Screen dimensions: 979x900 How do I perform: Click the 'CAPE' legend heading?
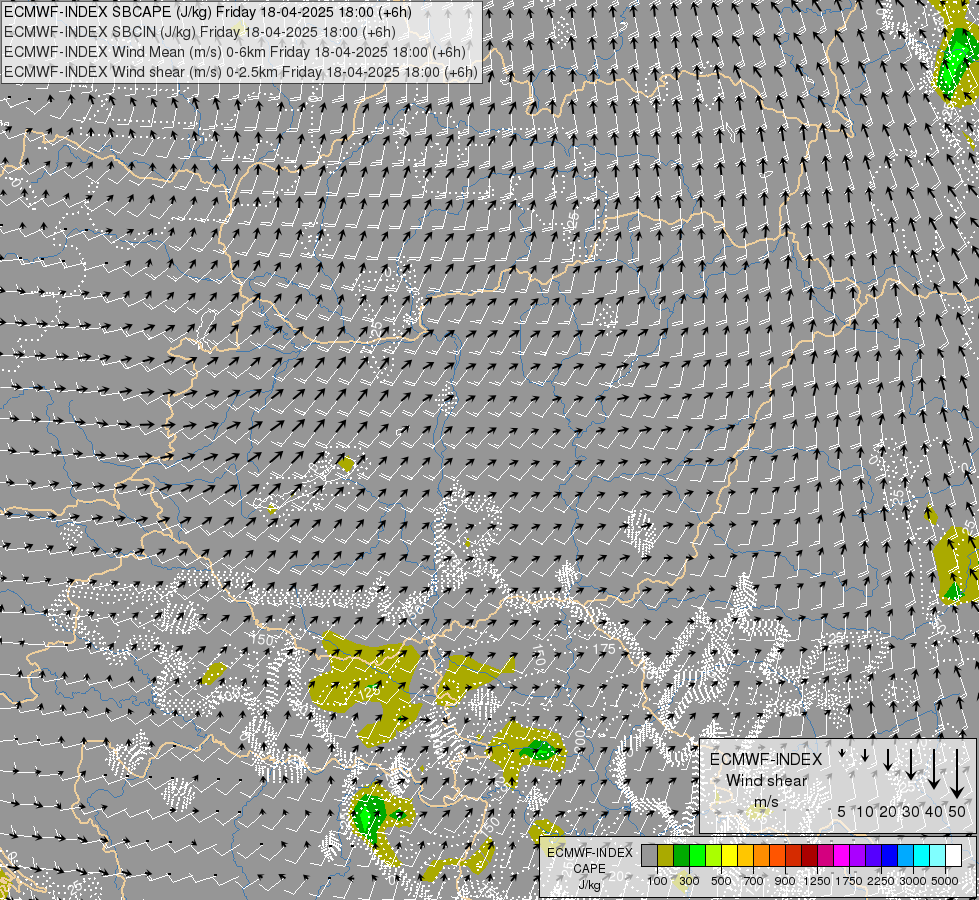point(589,869)
